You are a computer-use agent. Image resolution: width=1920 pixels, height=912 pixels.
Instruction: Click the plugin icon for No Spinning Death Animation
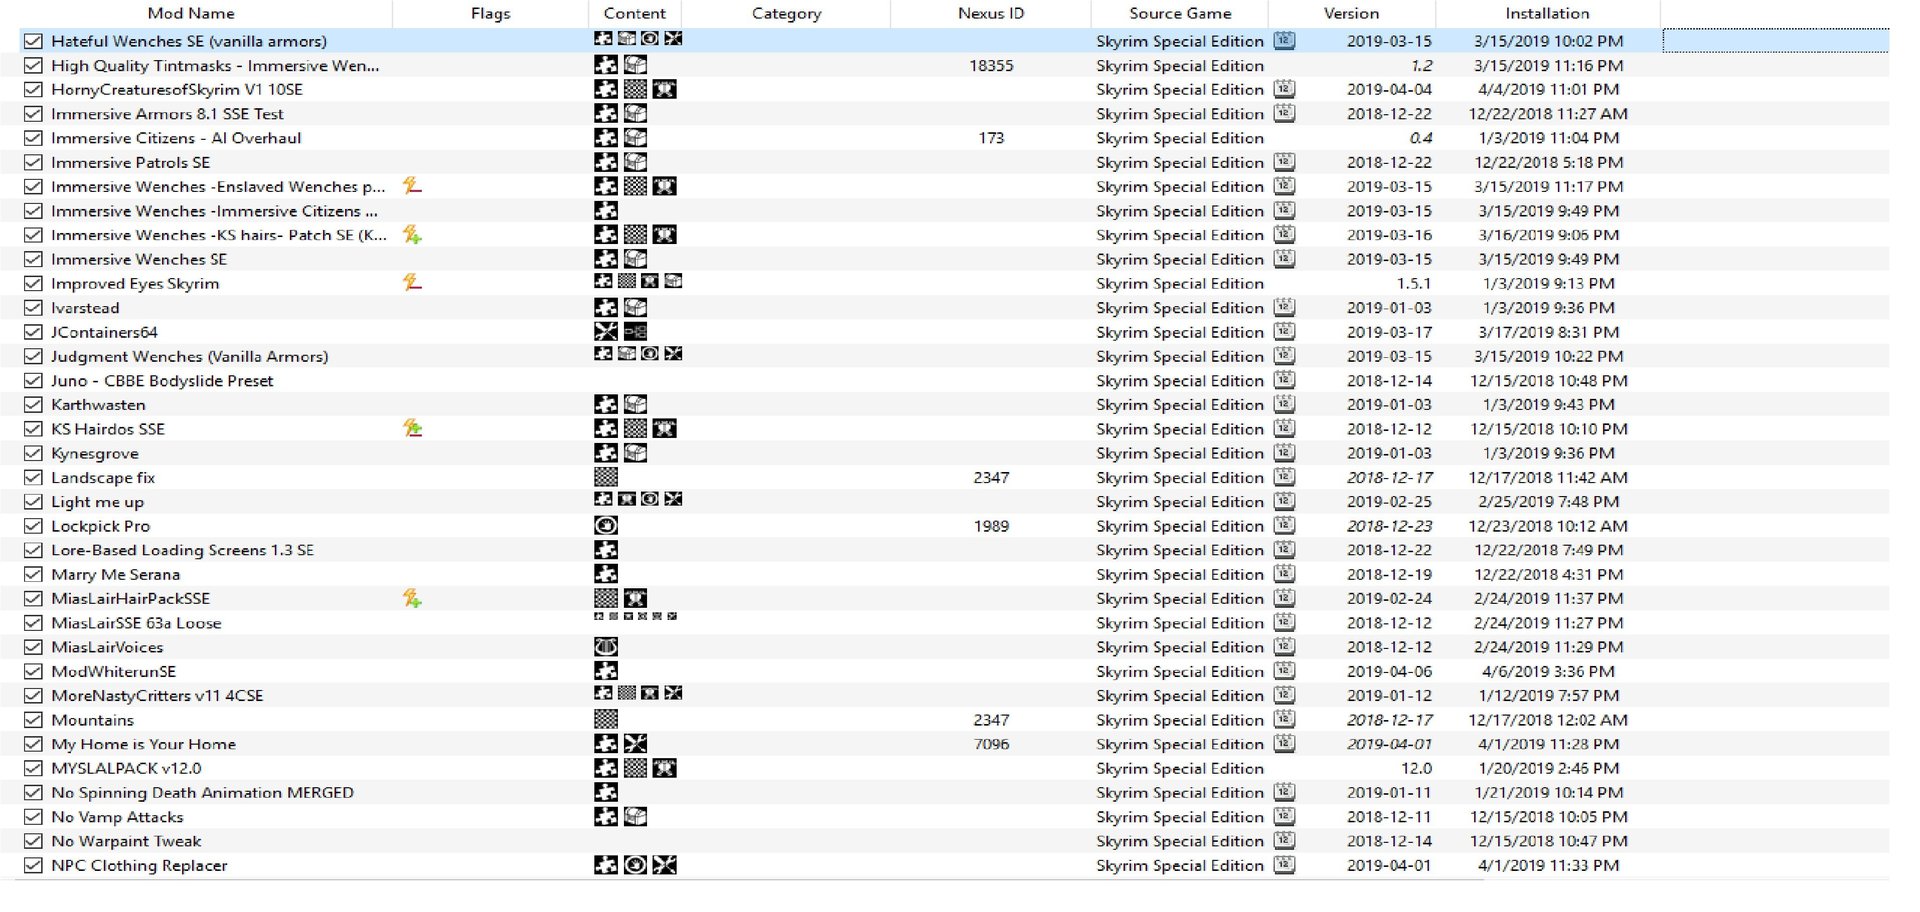coord(606,793)
